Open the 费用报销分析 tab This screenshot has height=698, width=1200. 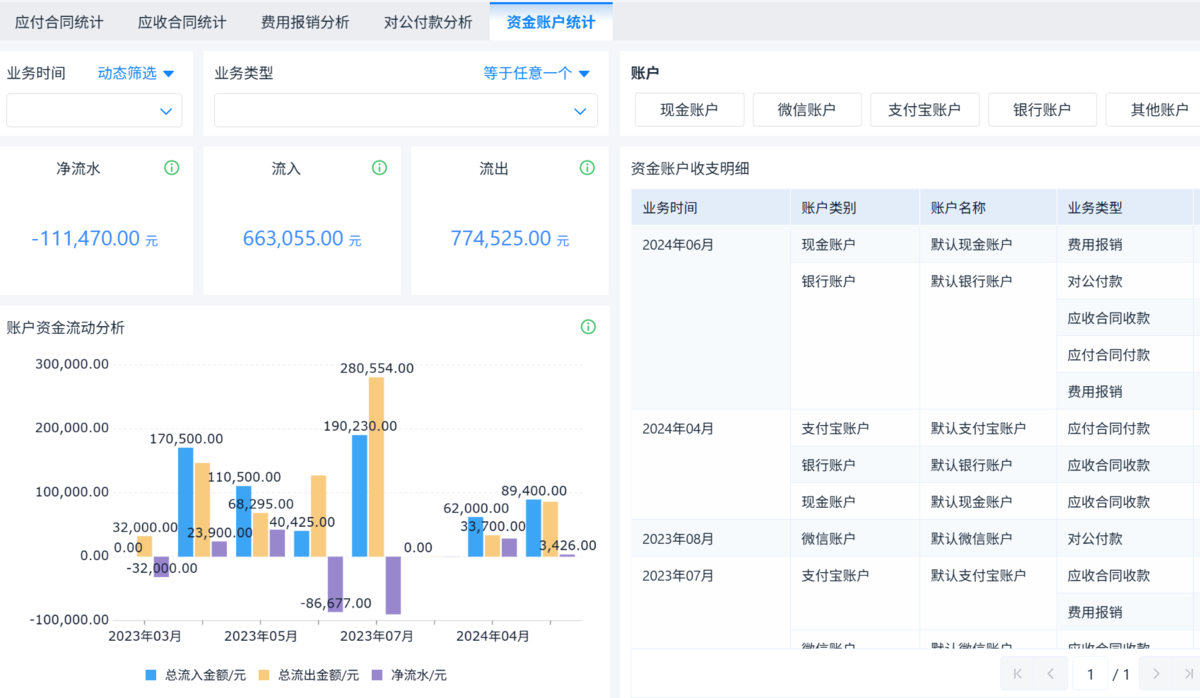tap(305, 22)
